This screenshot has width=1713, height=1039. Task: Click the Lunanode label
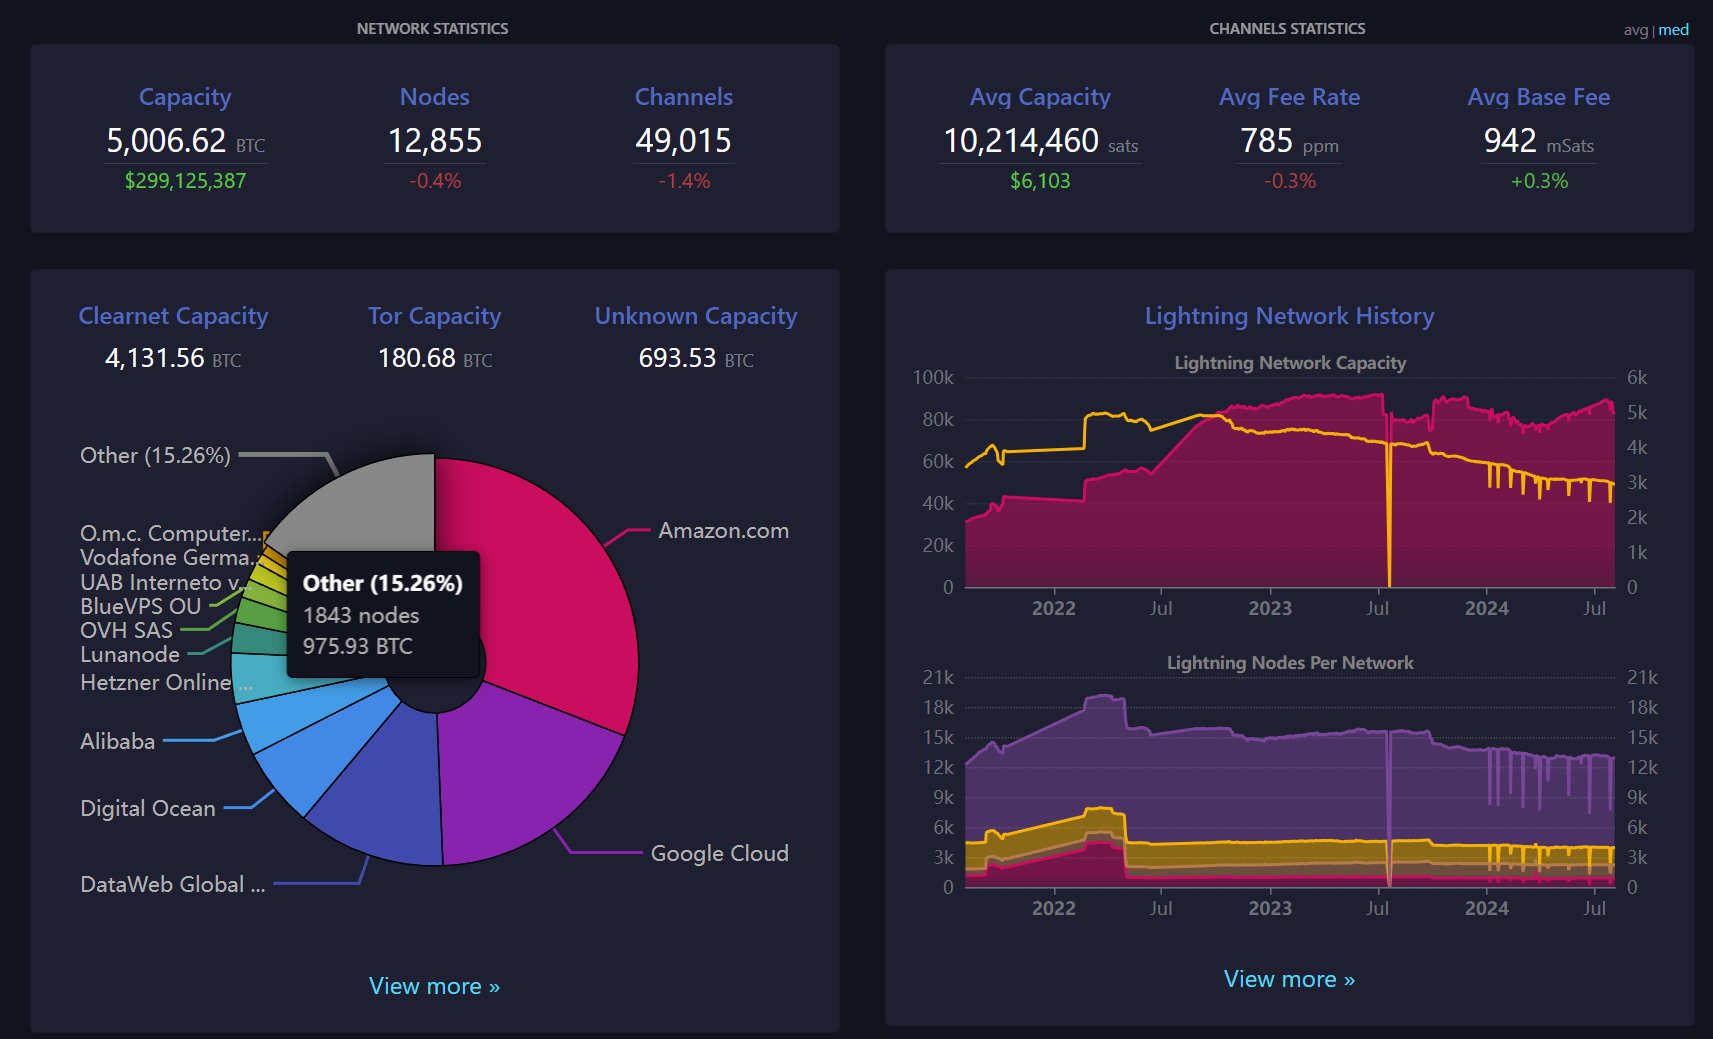(x=130, y=654)
